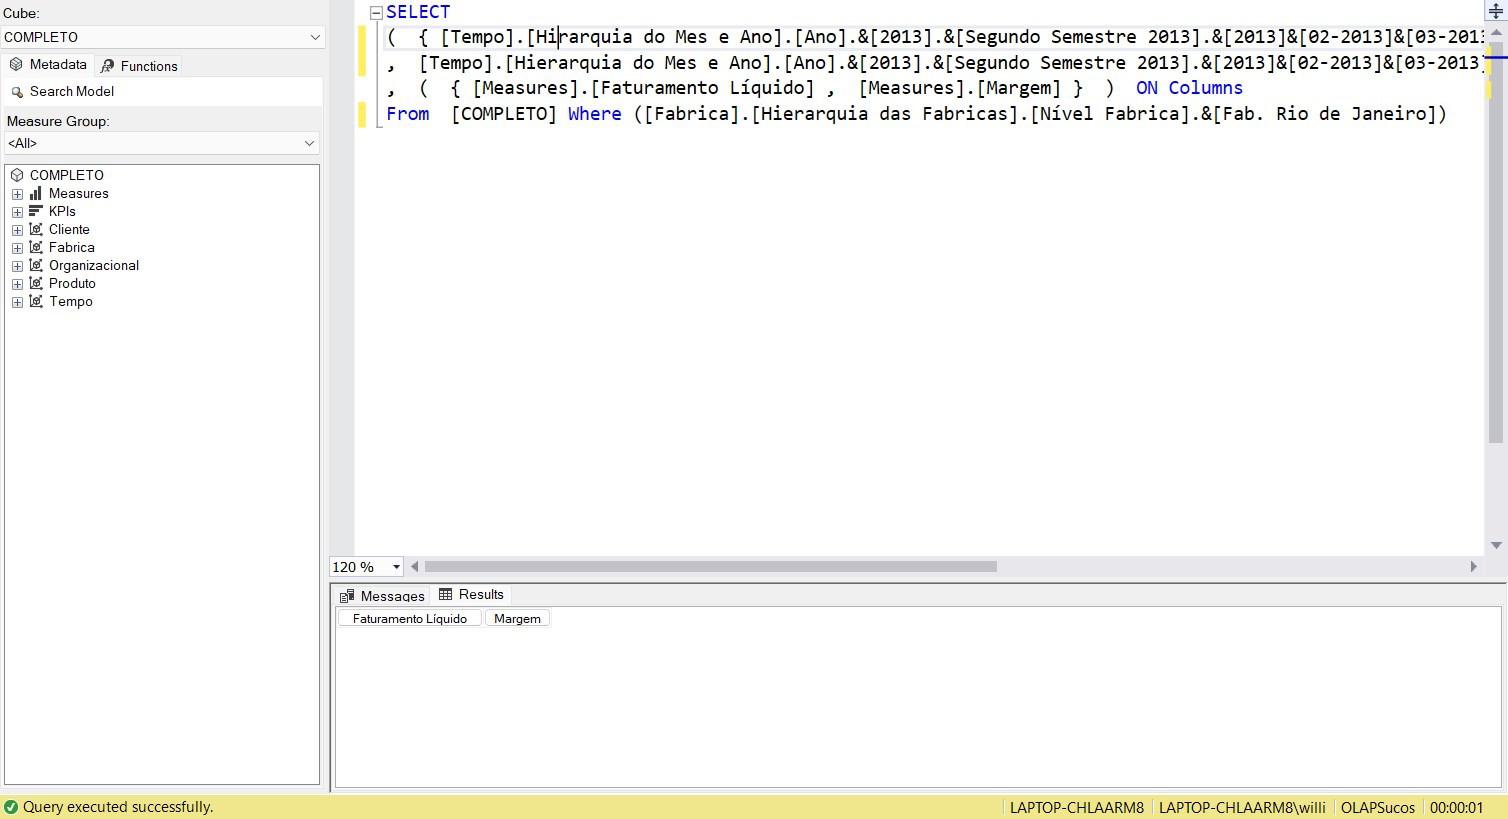Click the Measures bar chart icon
This screenshot has height=819, width=1508.
point(36,193)
